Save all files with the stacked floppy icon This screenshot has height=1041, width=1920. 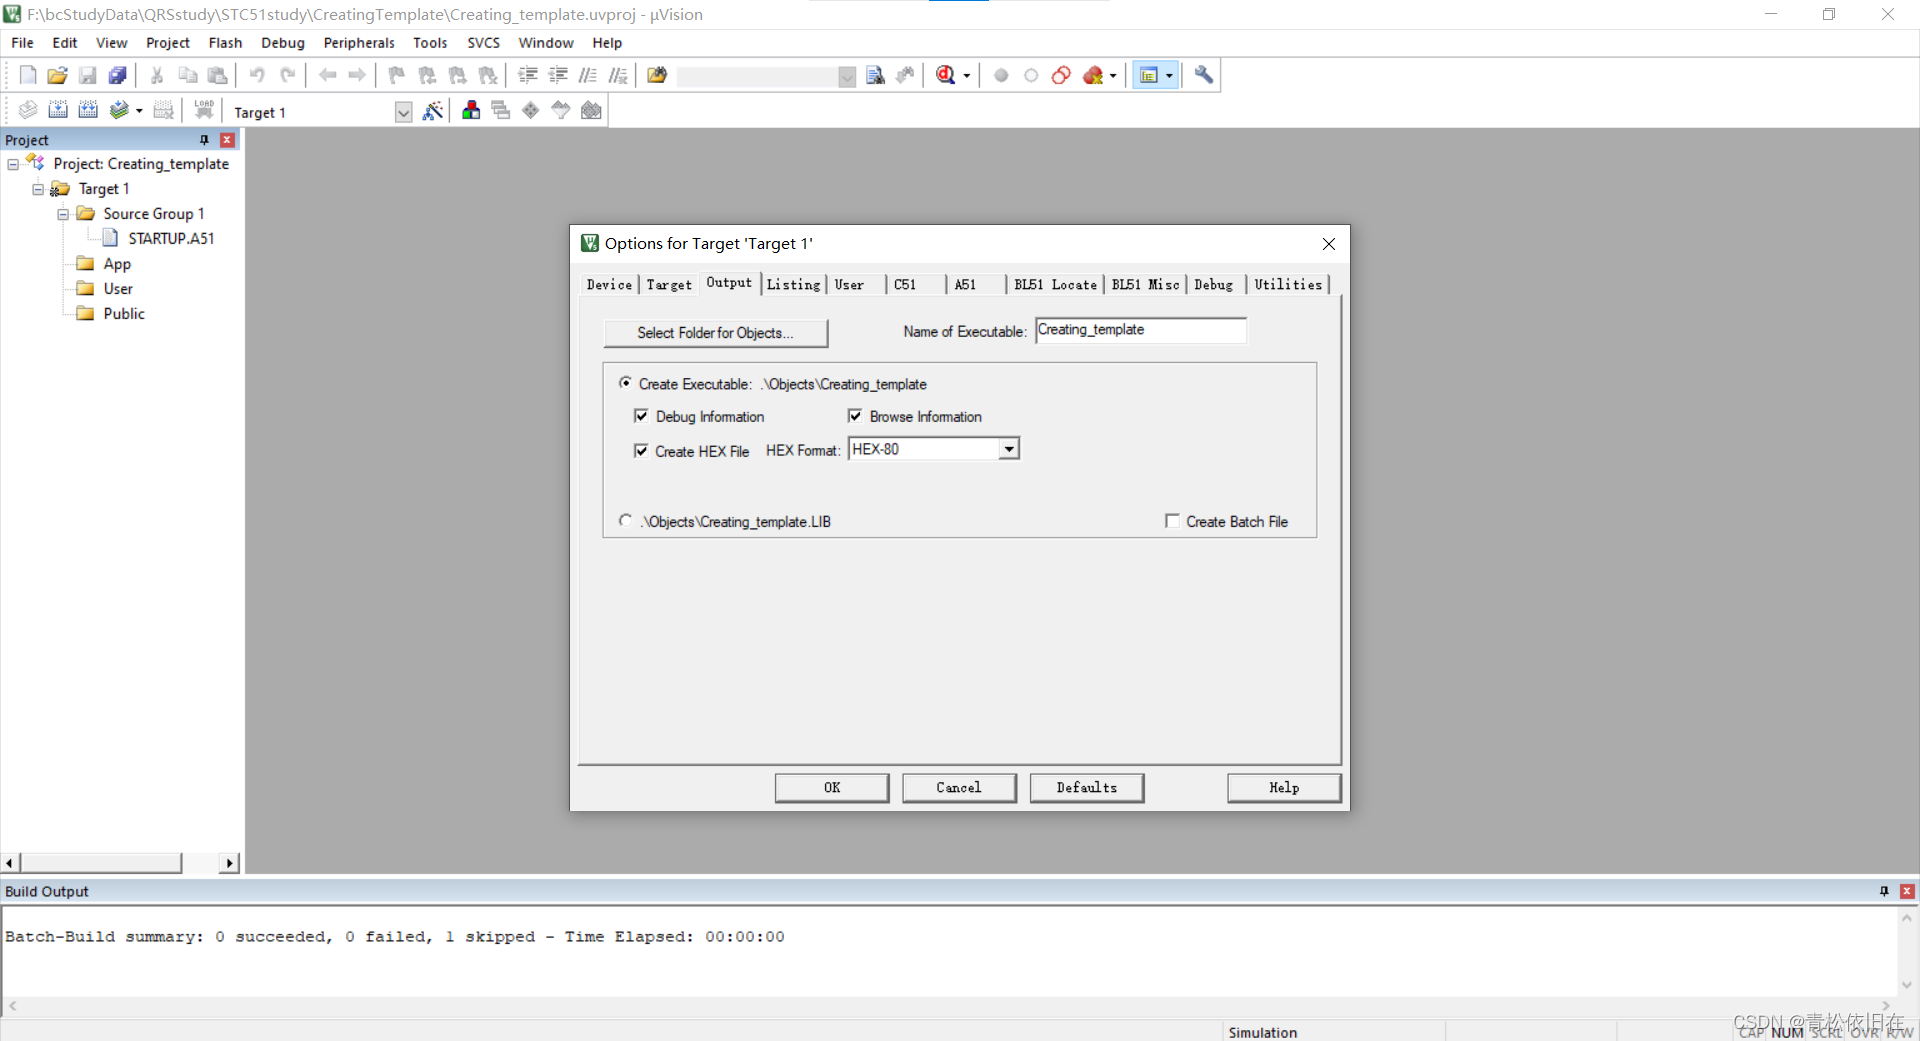pyautogui.click(x=118, y=75)
